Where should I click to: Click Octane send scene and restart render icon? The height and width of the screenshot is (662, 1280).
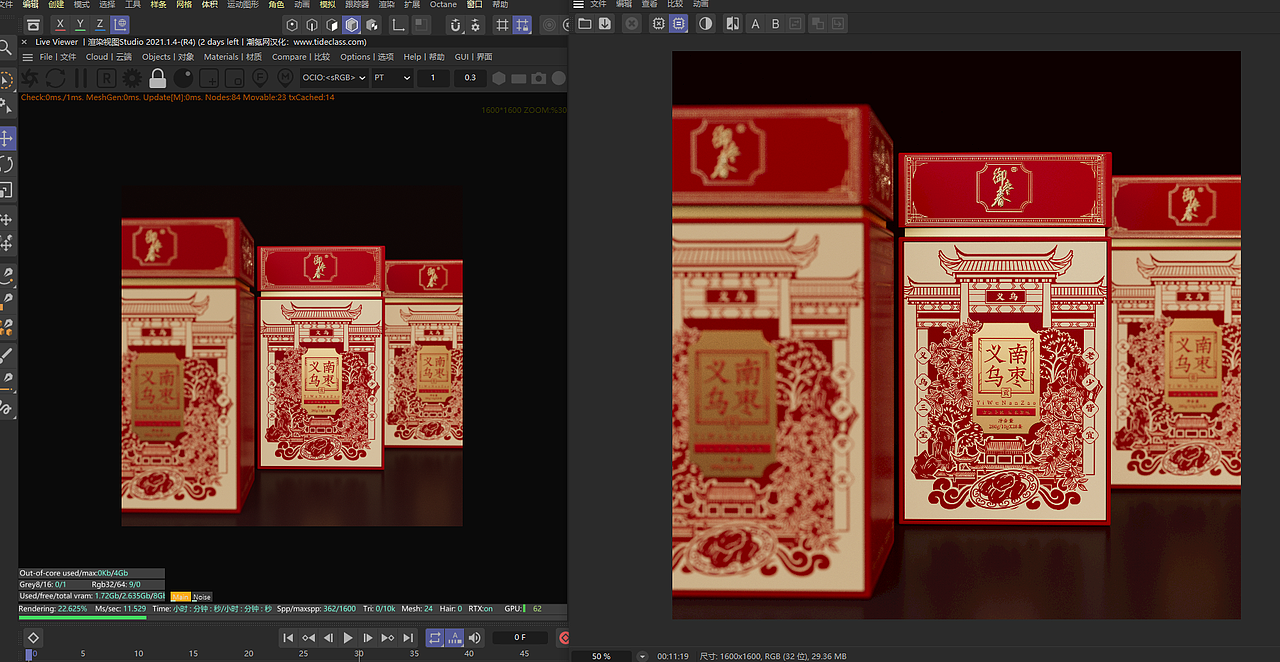click(x=30, y=77)
